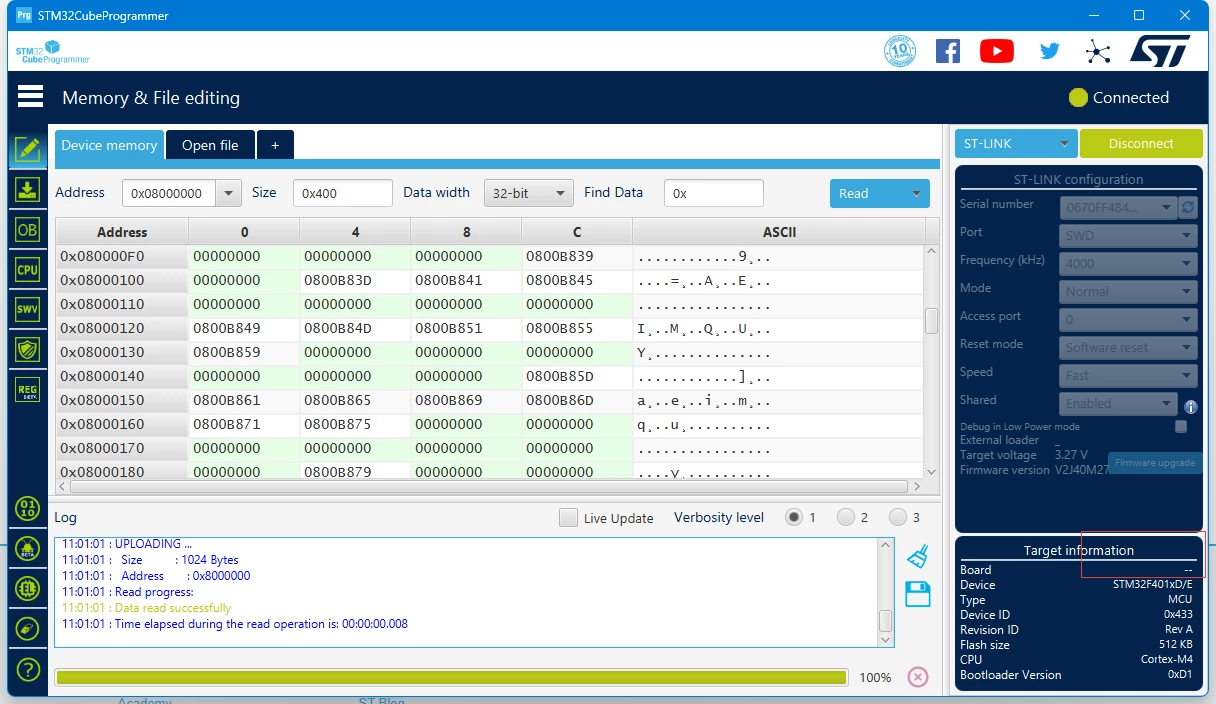1216x704 pixels.
Task: Cancel operation with the X icon by the progress bar
Action: pos(918,677)
